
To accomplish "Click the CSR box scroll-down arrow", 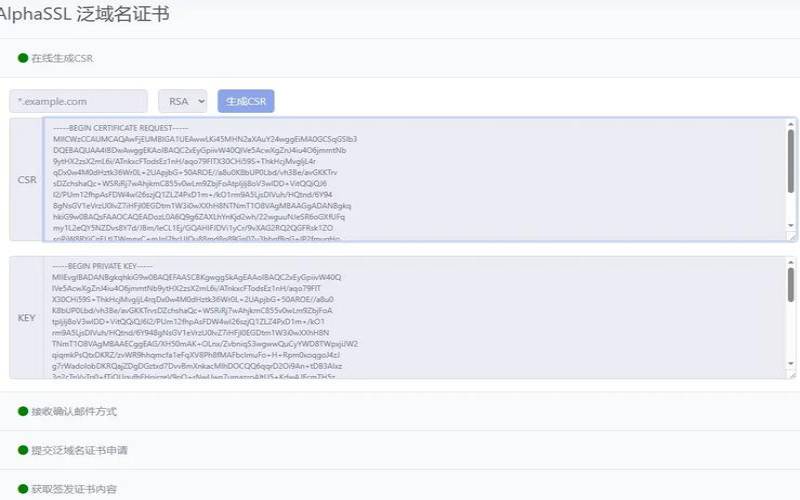I will click(791, 226).
